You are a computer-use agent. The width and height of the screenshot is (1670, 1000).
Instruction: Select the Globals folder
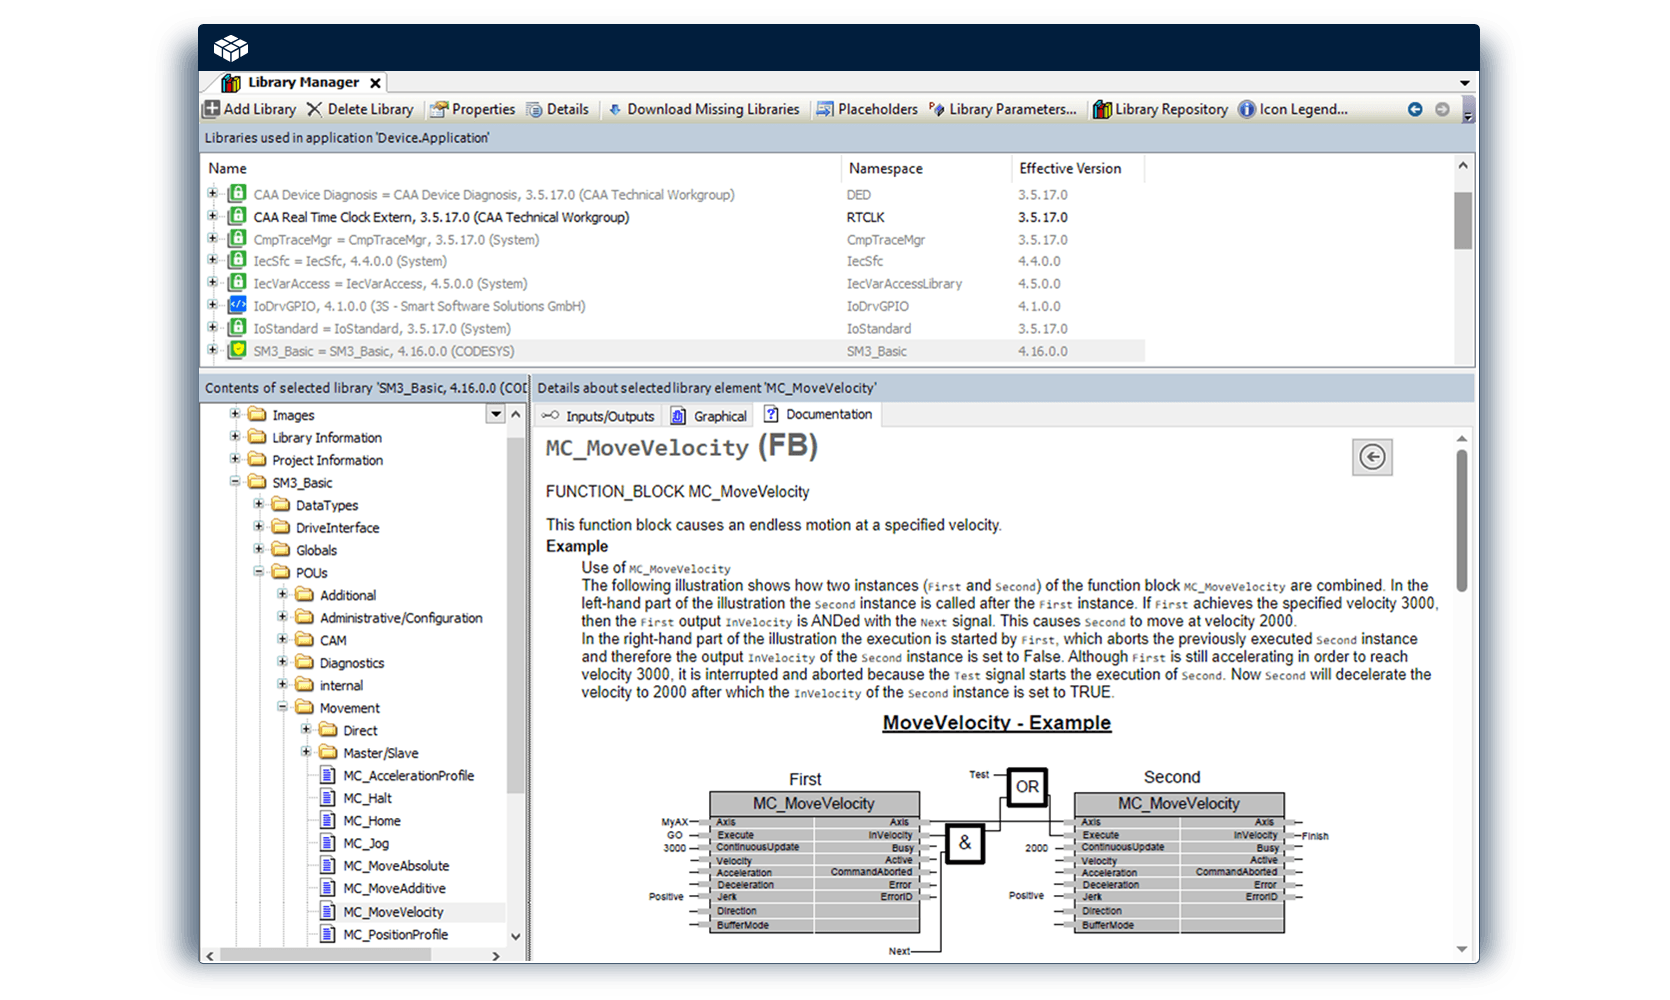[316, 550]
